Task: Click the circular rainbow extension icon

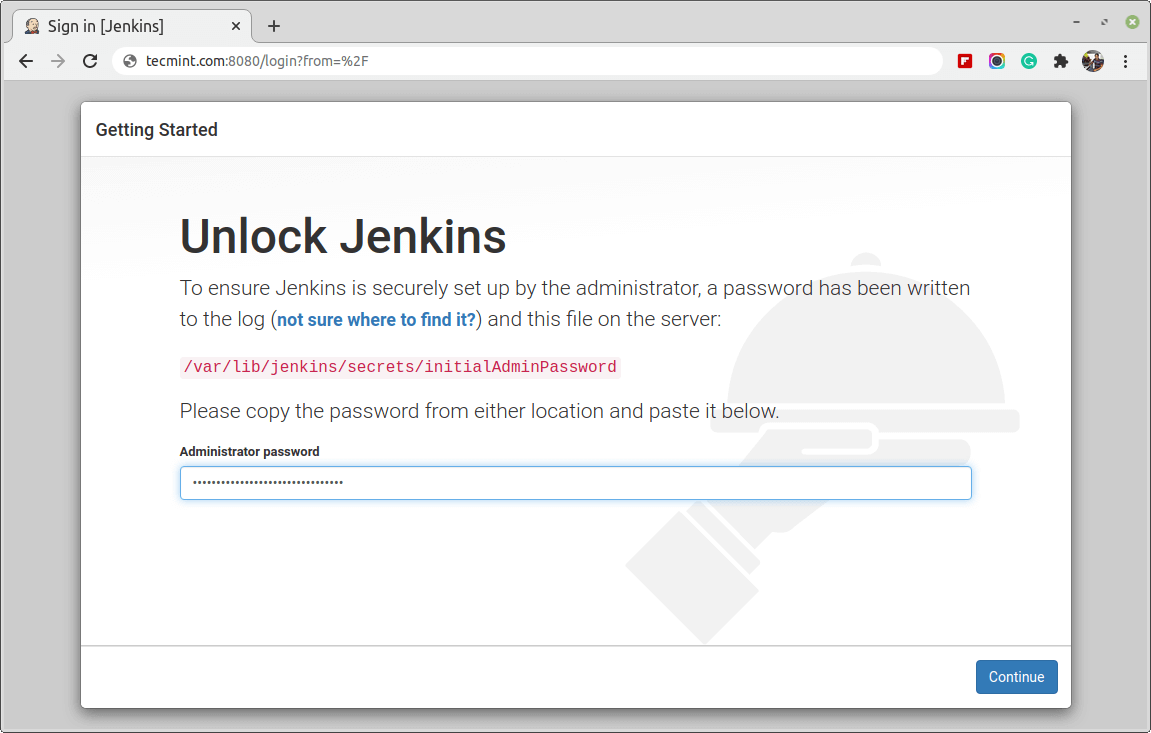Action: pos(997,61)
